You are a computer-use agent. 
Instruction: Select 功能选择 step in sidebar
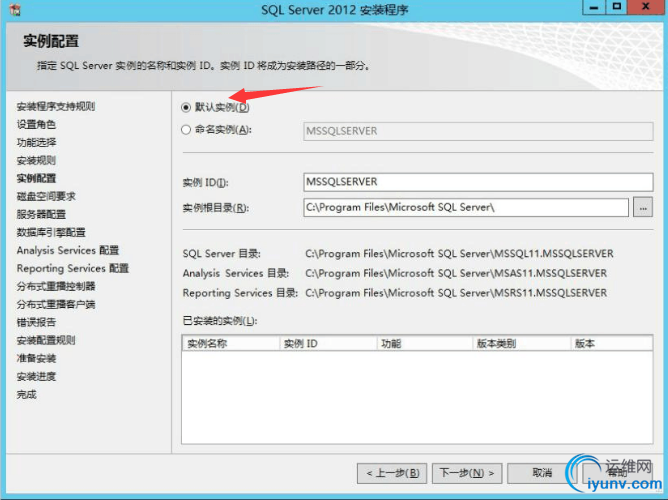(36, 142)
